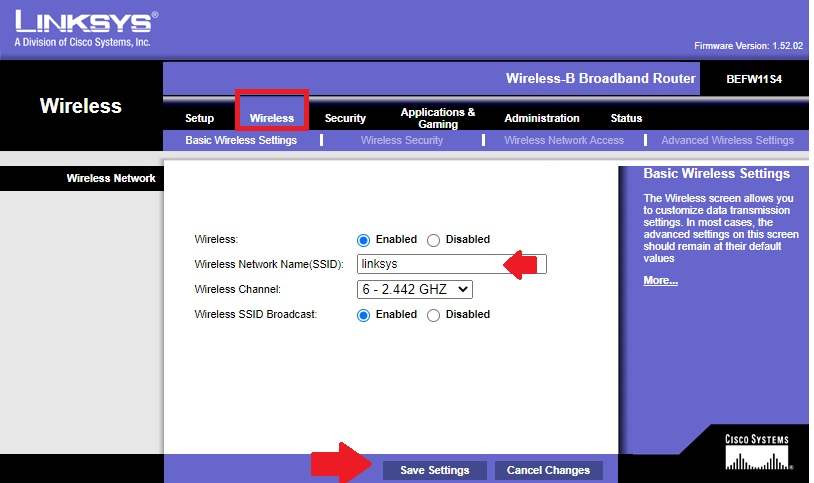Select Wireless Disabled radio button
The height and width of the screenshot is (483, 814).
pyautogui.click(x=433, y=240)
